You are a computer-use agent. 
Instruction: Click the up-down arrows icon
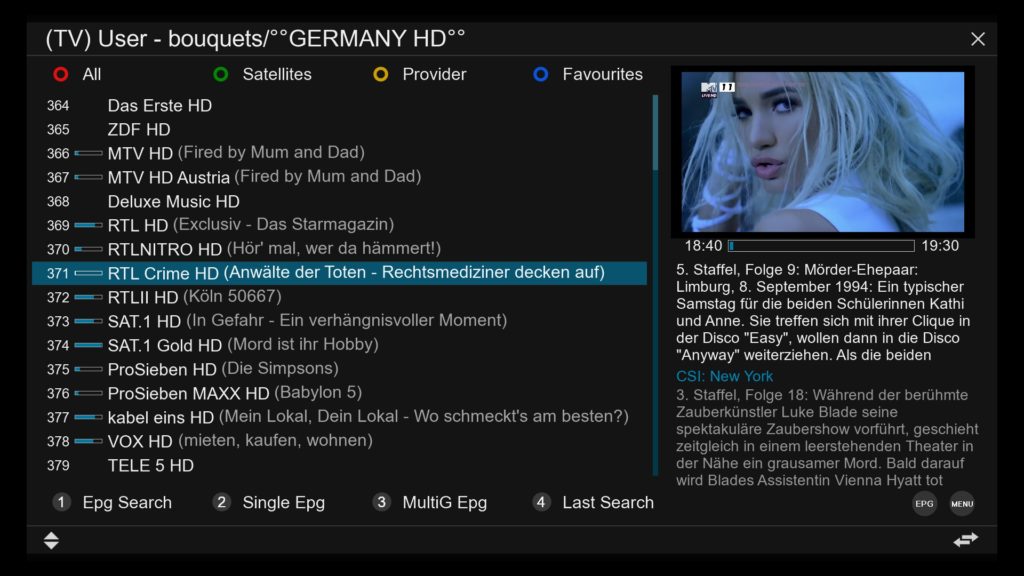(x=51, y=540)
